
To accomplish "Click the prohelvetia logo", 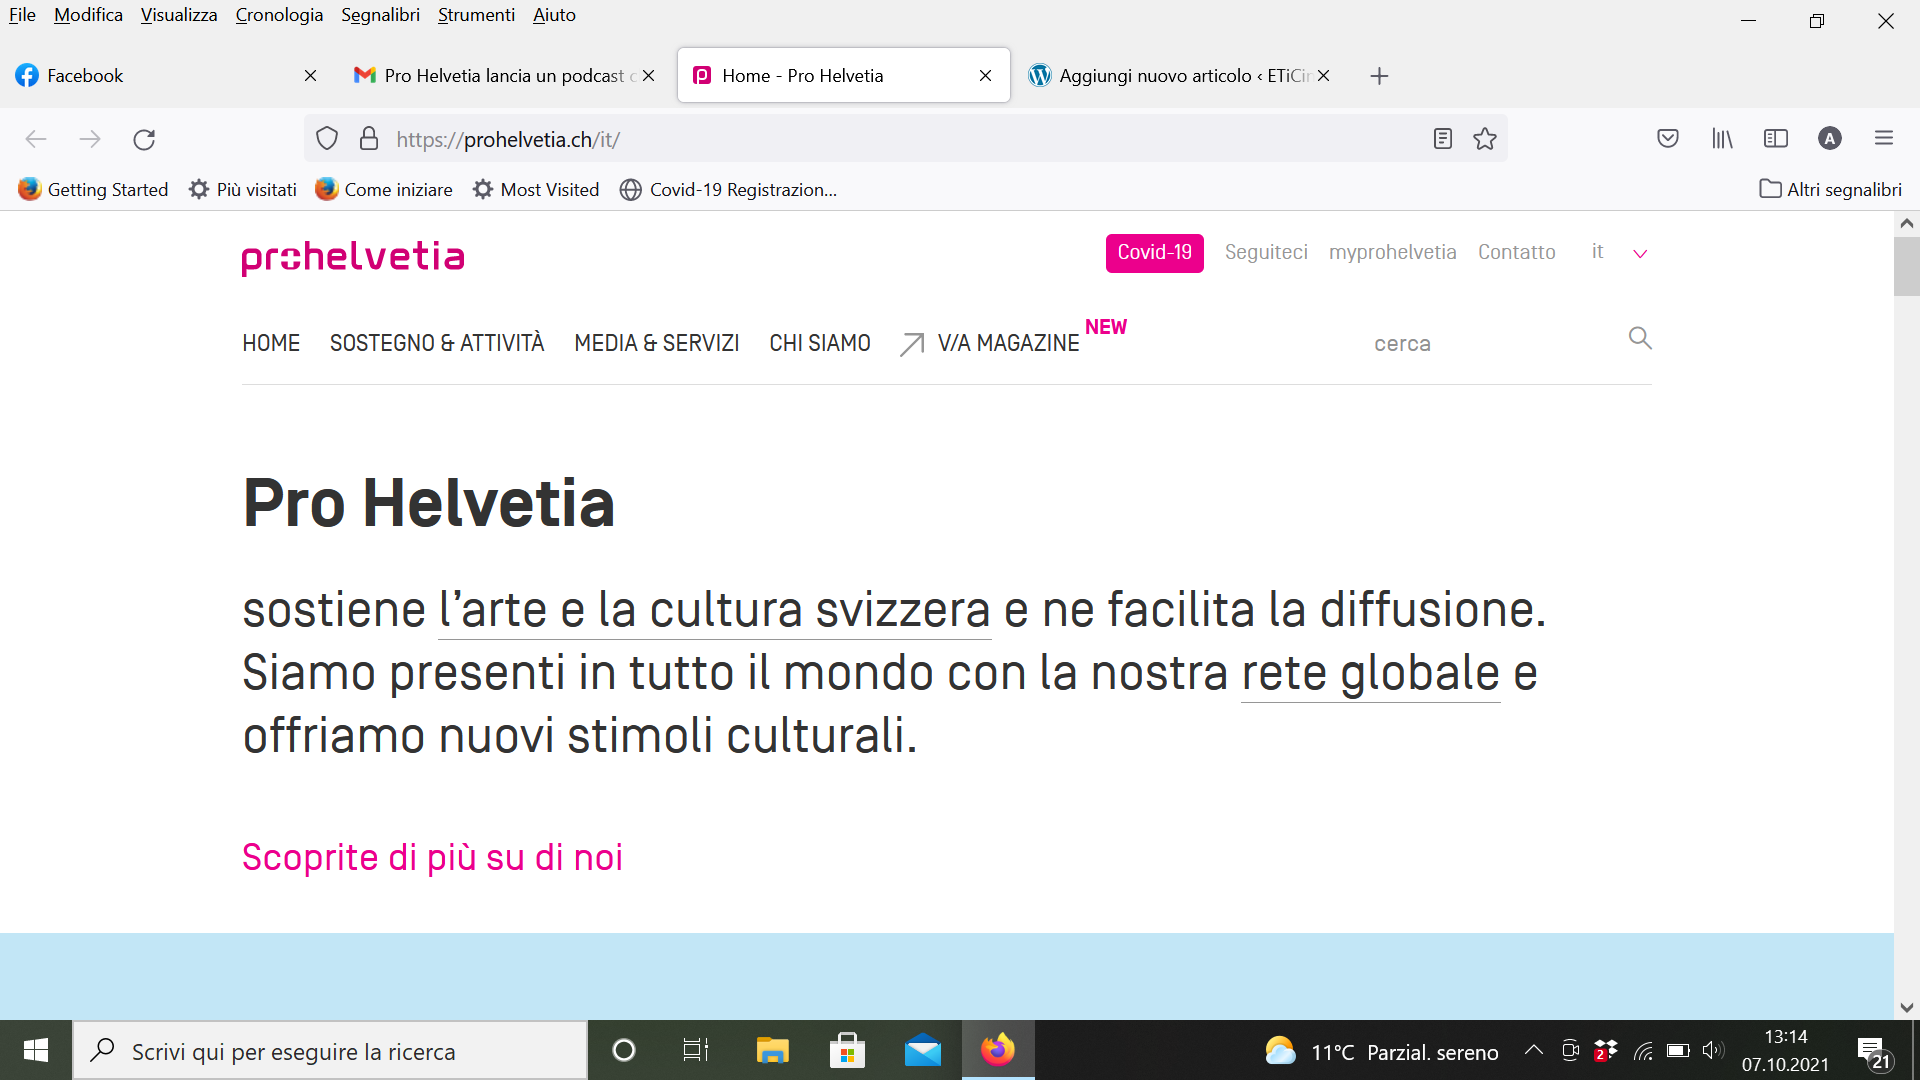I will [x=353, y=257].
